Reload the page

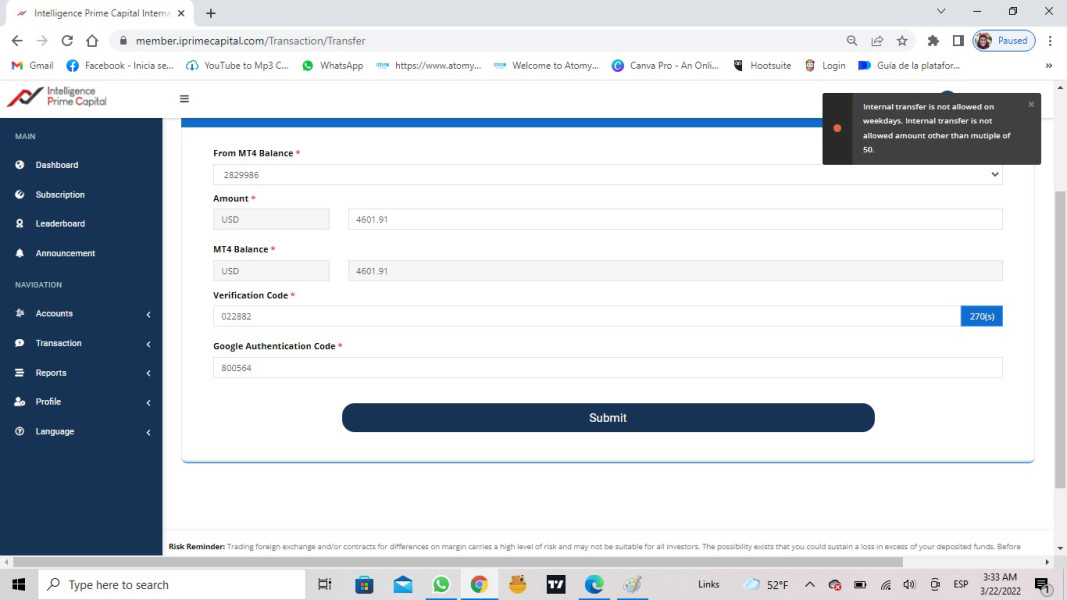[67, 41]
